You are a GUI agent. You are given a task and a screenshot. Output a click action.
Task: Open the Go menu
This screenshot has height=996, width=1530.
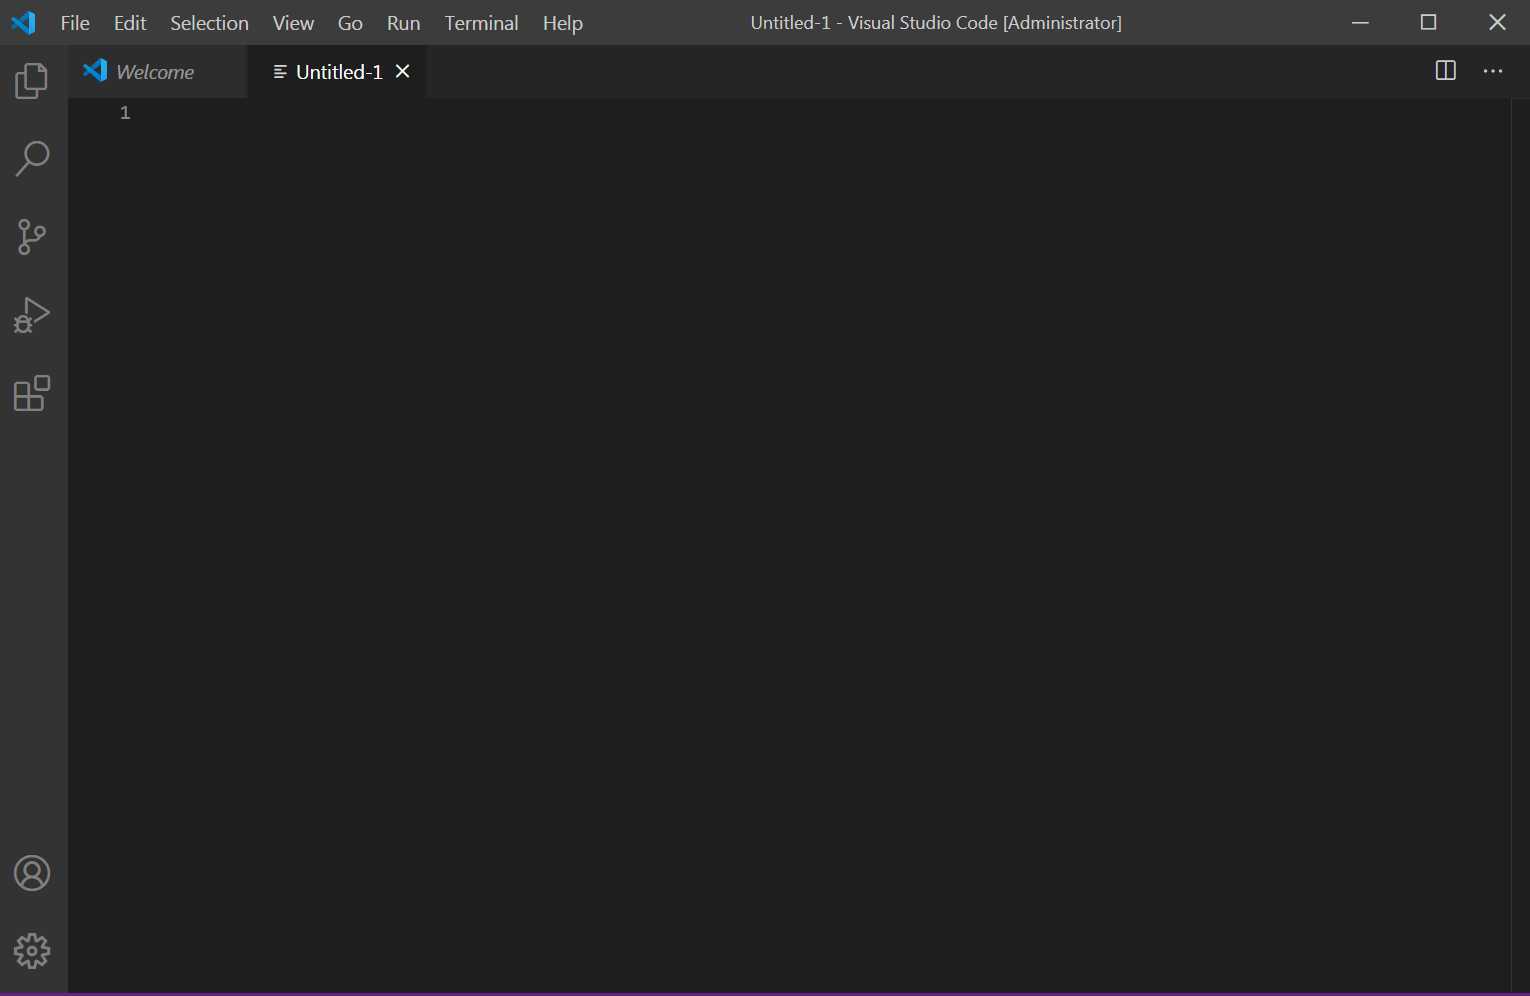pyautogui.click(x=350, y=23)
